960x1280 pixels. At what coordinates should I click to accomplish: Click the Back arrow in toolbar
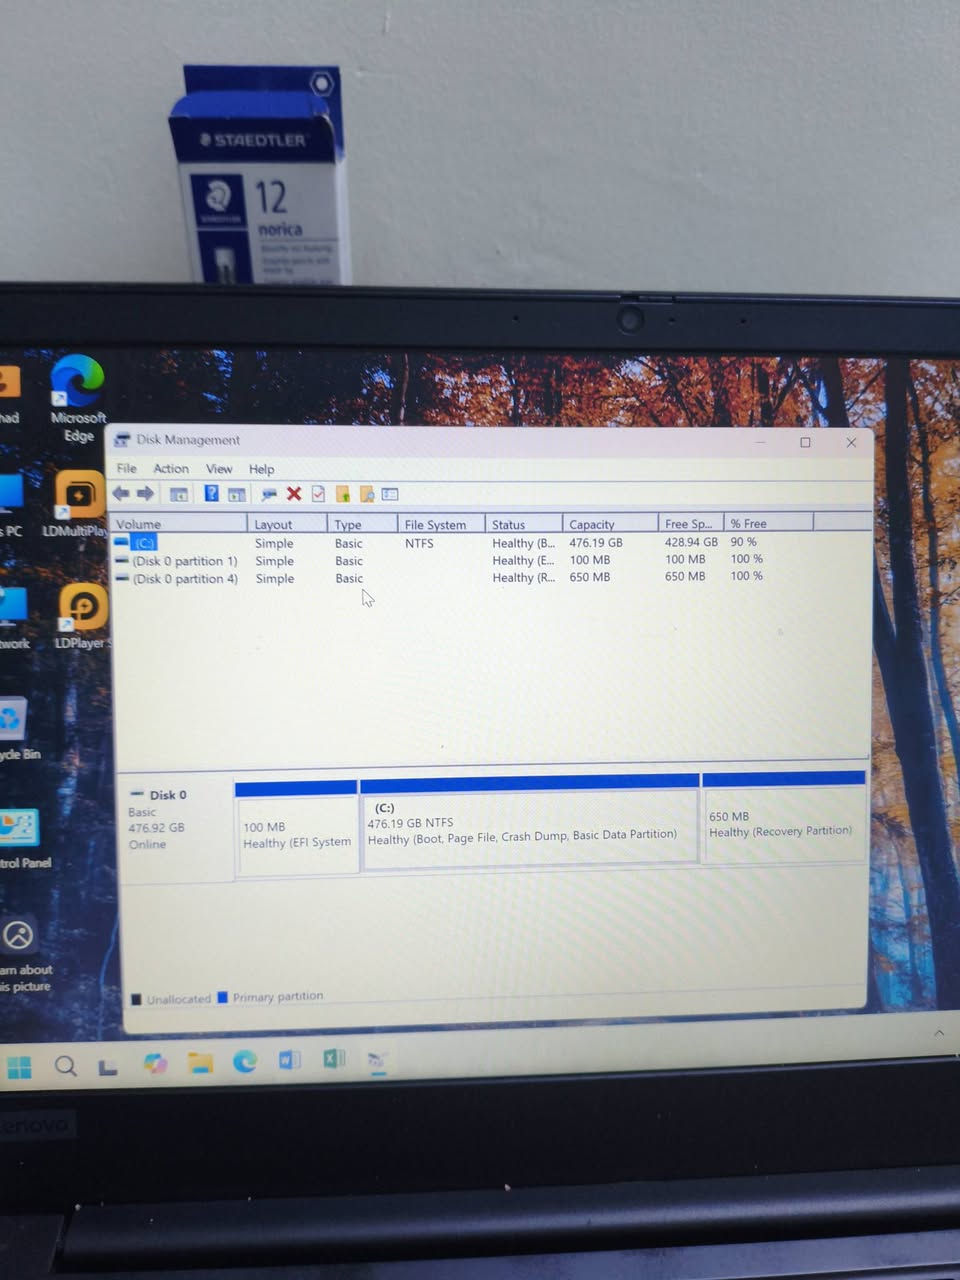[121, 493]
